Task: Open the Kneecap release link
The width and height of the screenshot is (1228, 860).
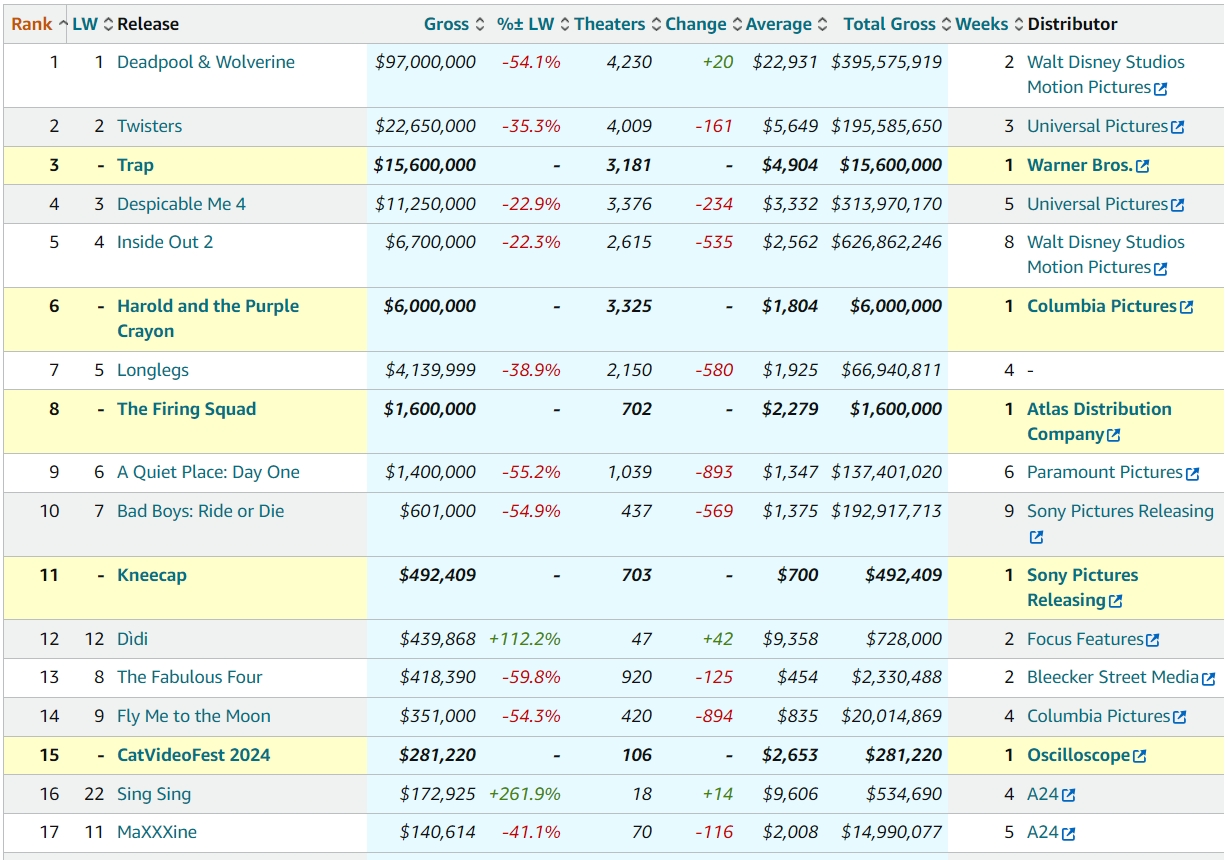Action: [x=152, y=575]
